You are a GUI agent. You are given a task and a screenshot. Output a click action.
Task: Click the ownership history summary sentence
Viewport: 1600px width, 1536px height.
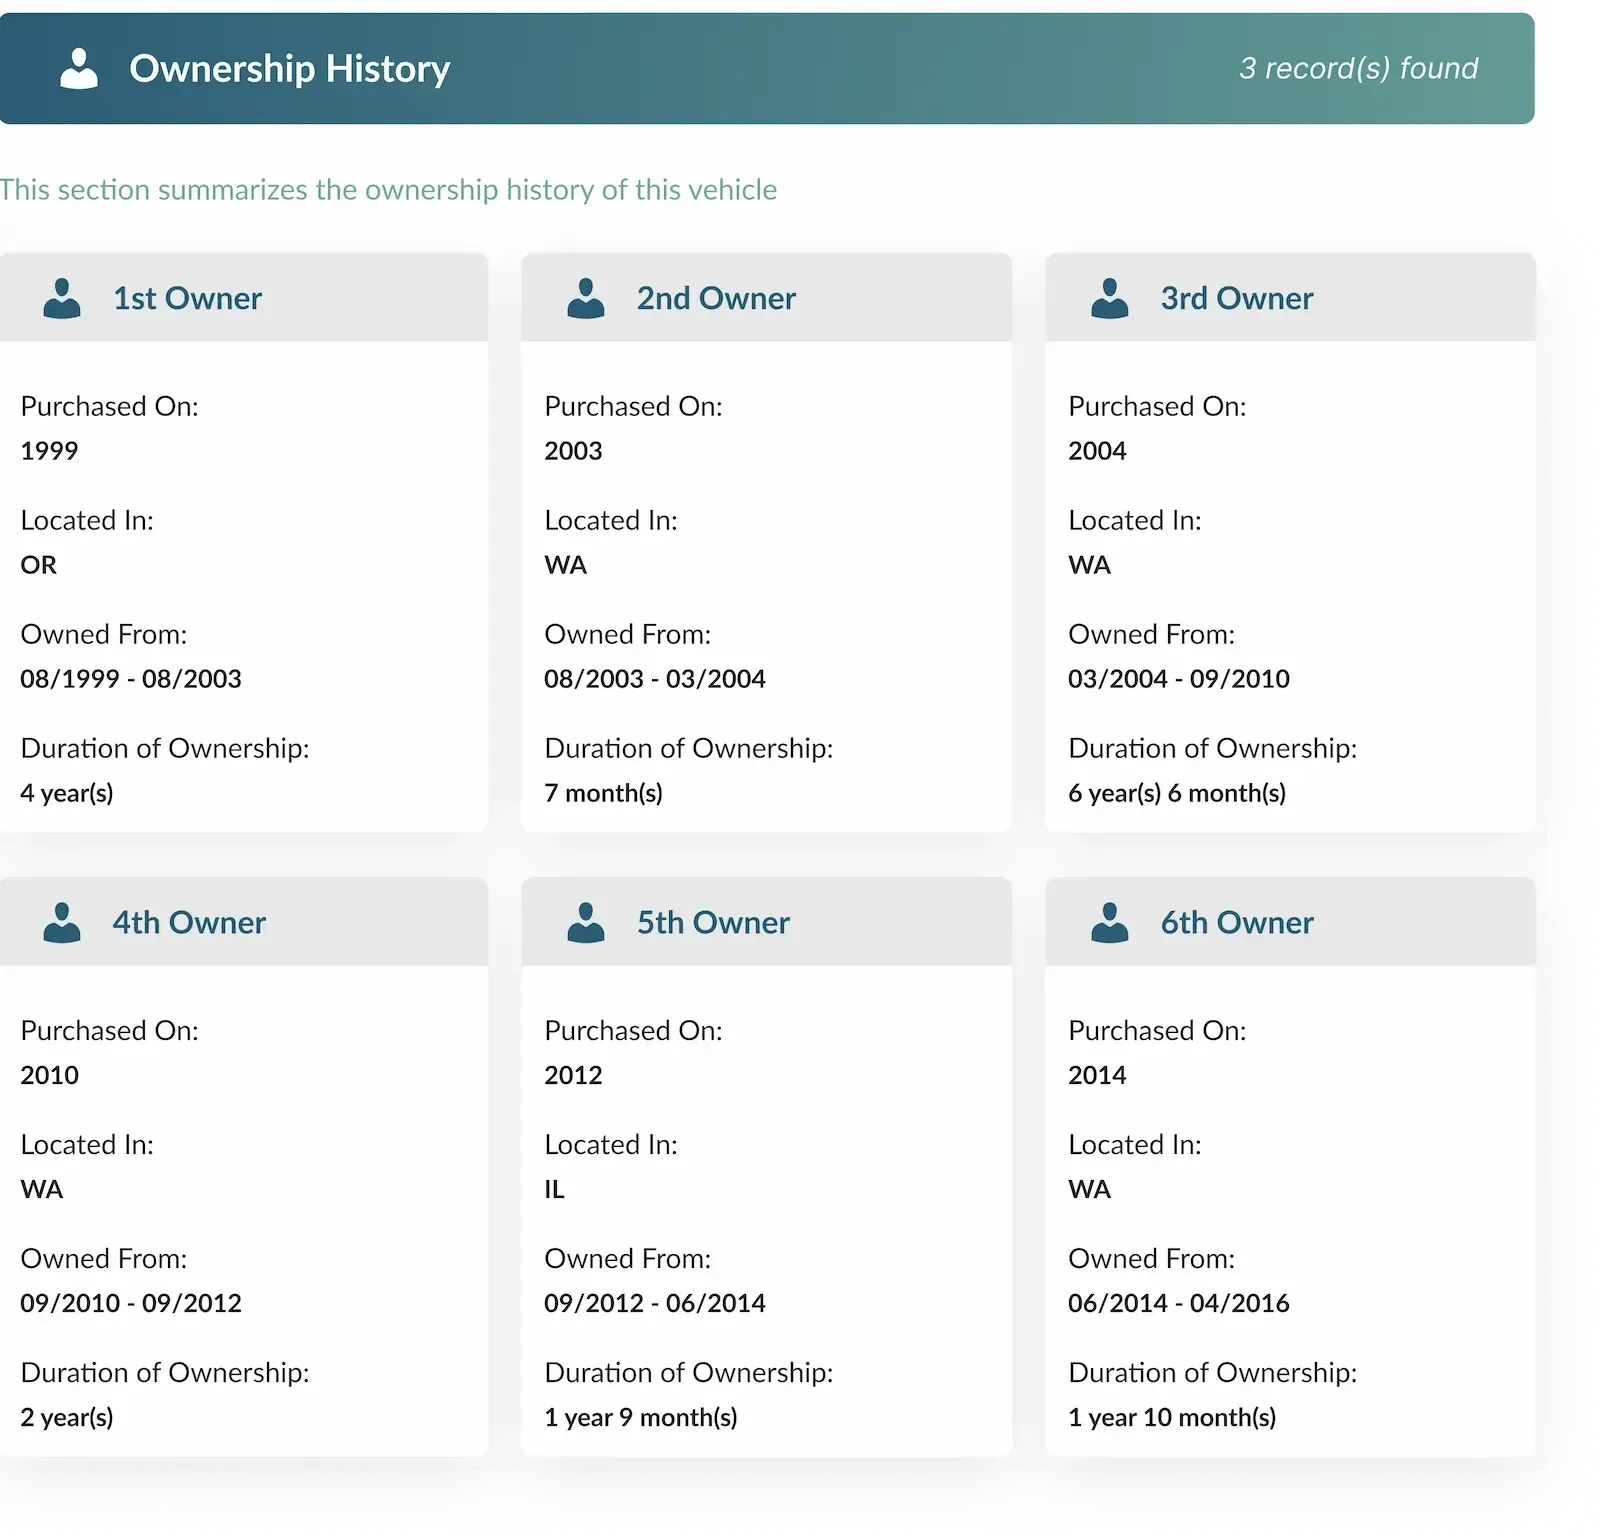tap(388, 190)
